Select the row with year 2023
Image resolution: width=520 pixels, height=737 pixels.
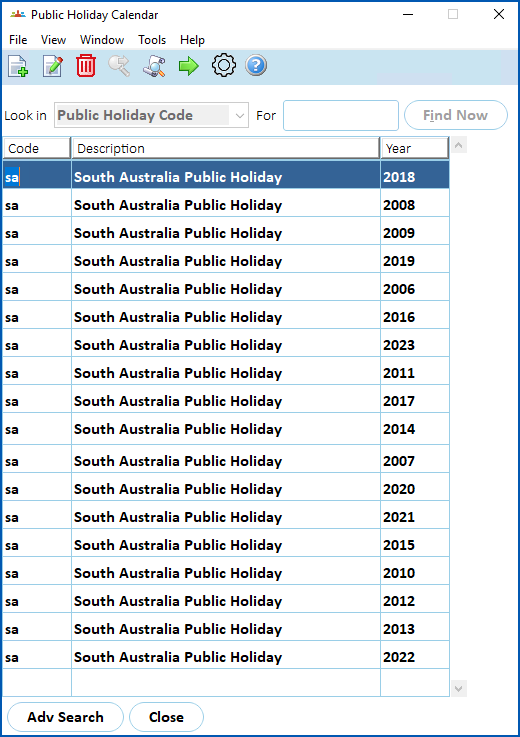click(226, 343)
